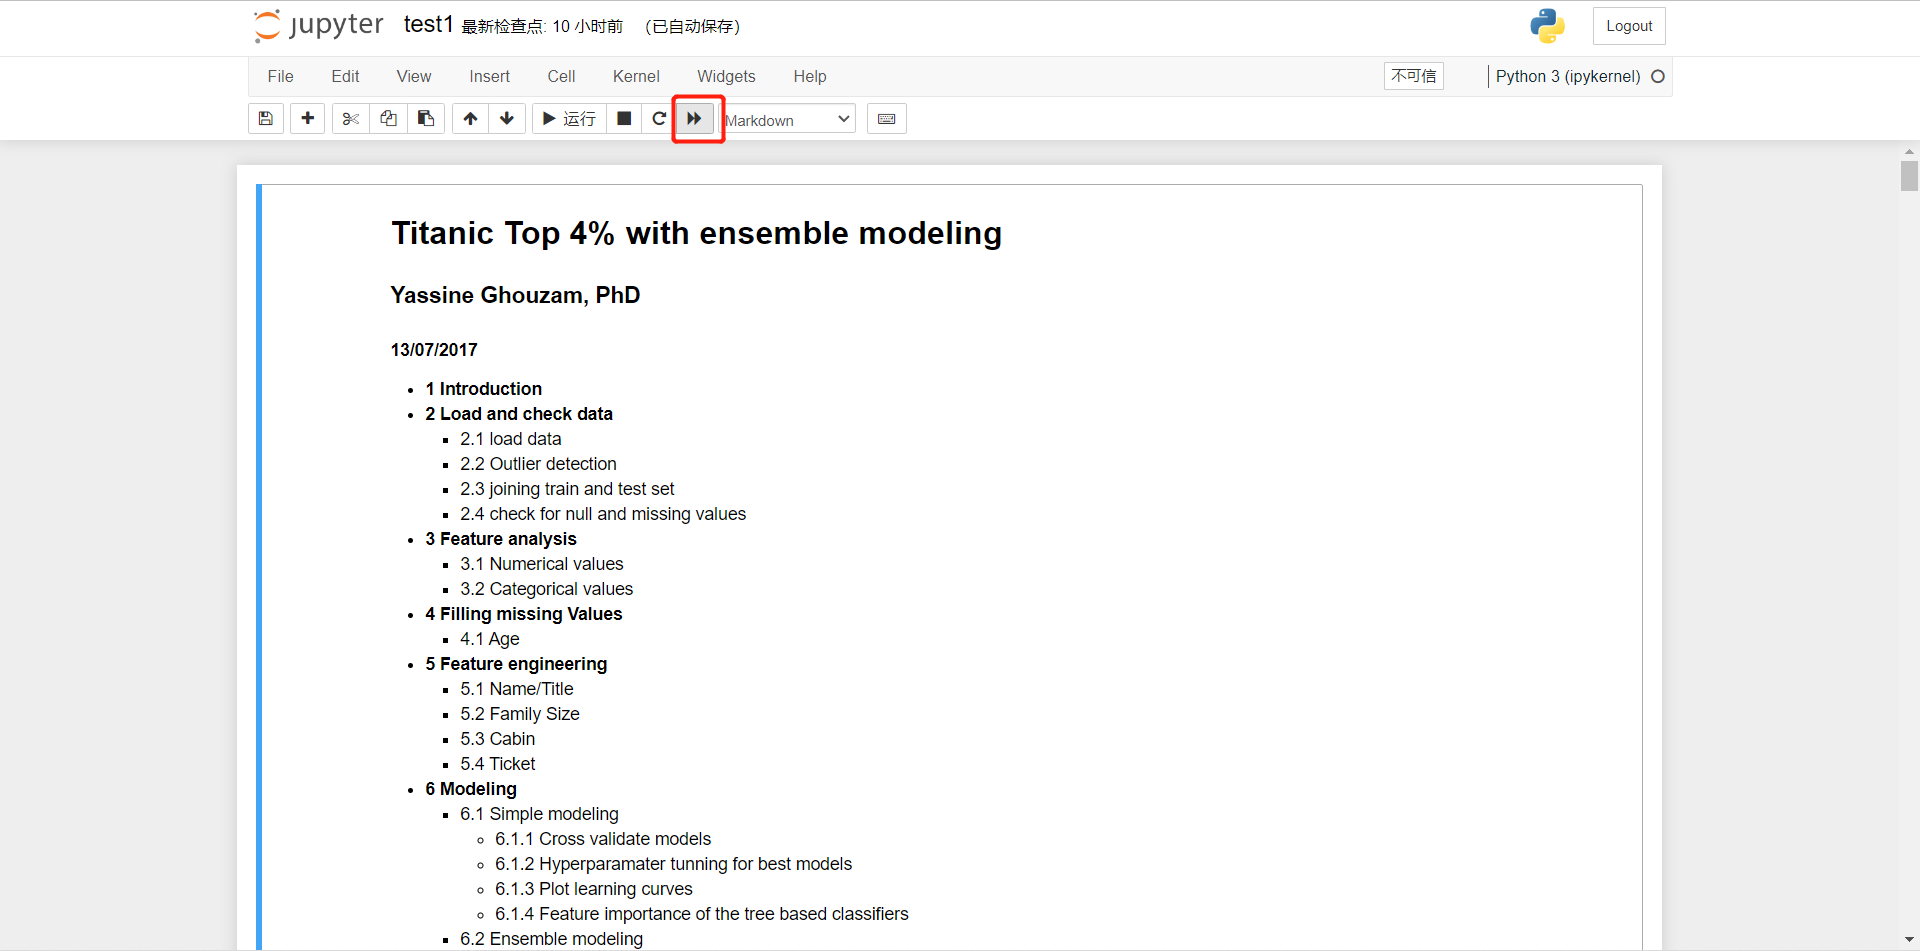The width and height of the screenshot is (1920, 951).
Task: Click the 2 Load and check data item
Action: 519,414
